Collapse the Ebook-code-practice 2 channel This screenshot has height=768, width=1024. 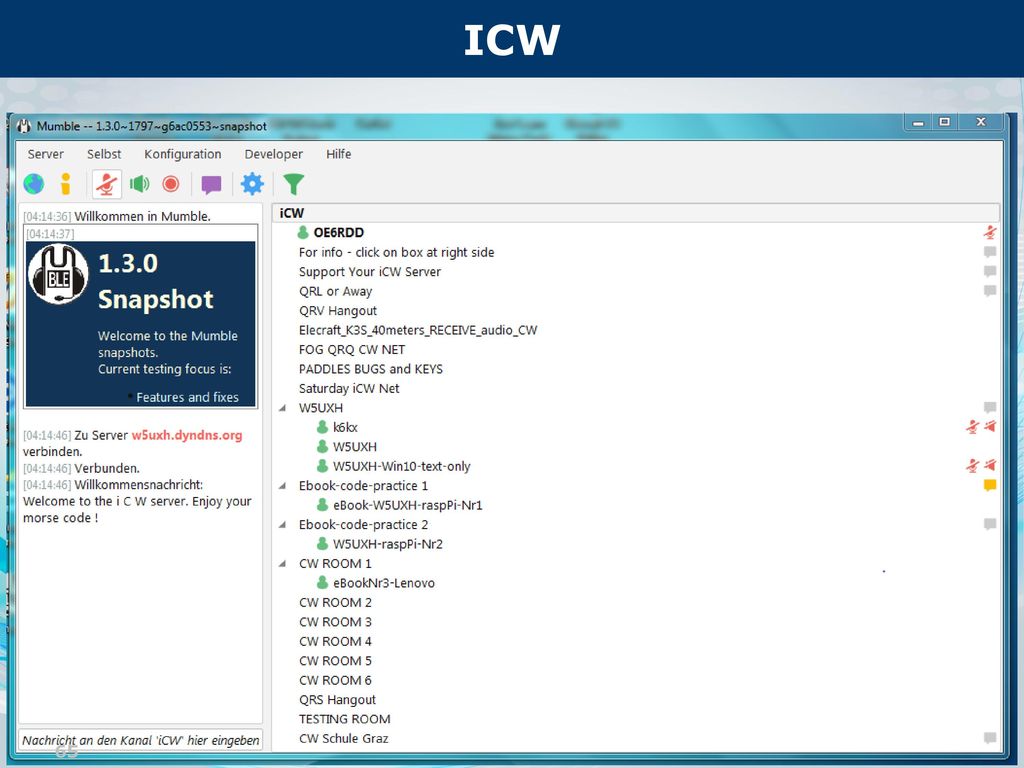pos(283,525)
